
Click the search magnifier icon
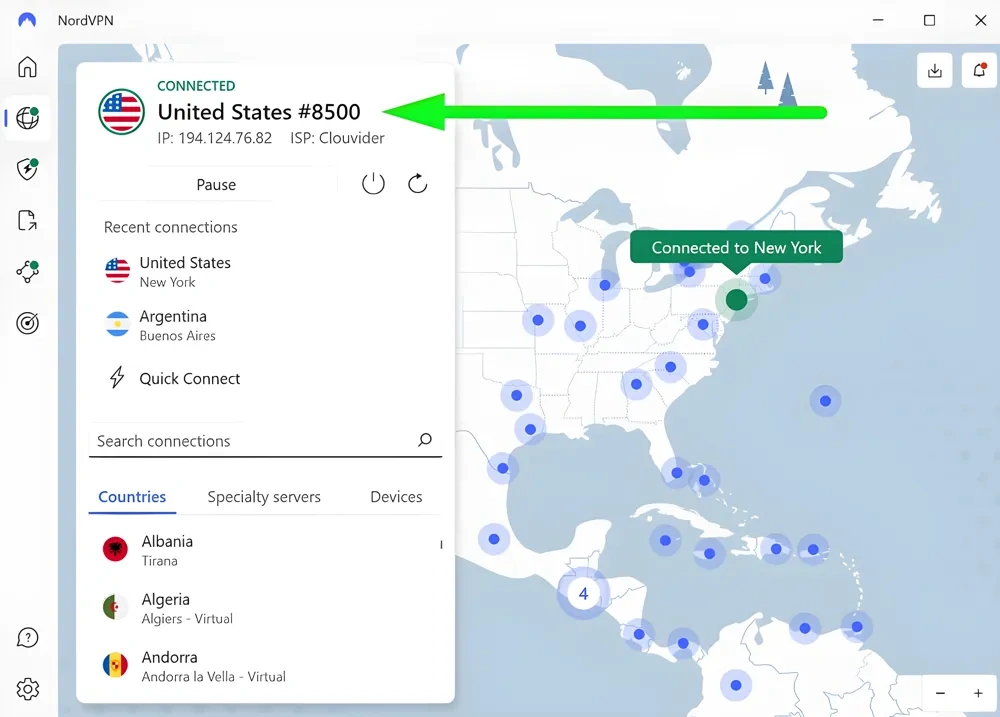[425, 440]
